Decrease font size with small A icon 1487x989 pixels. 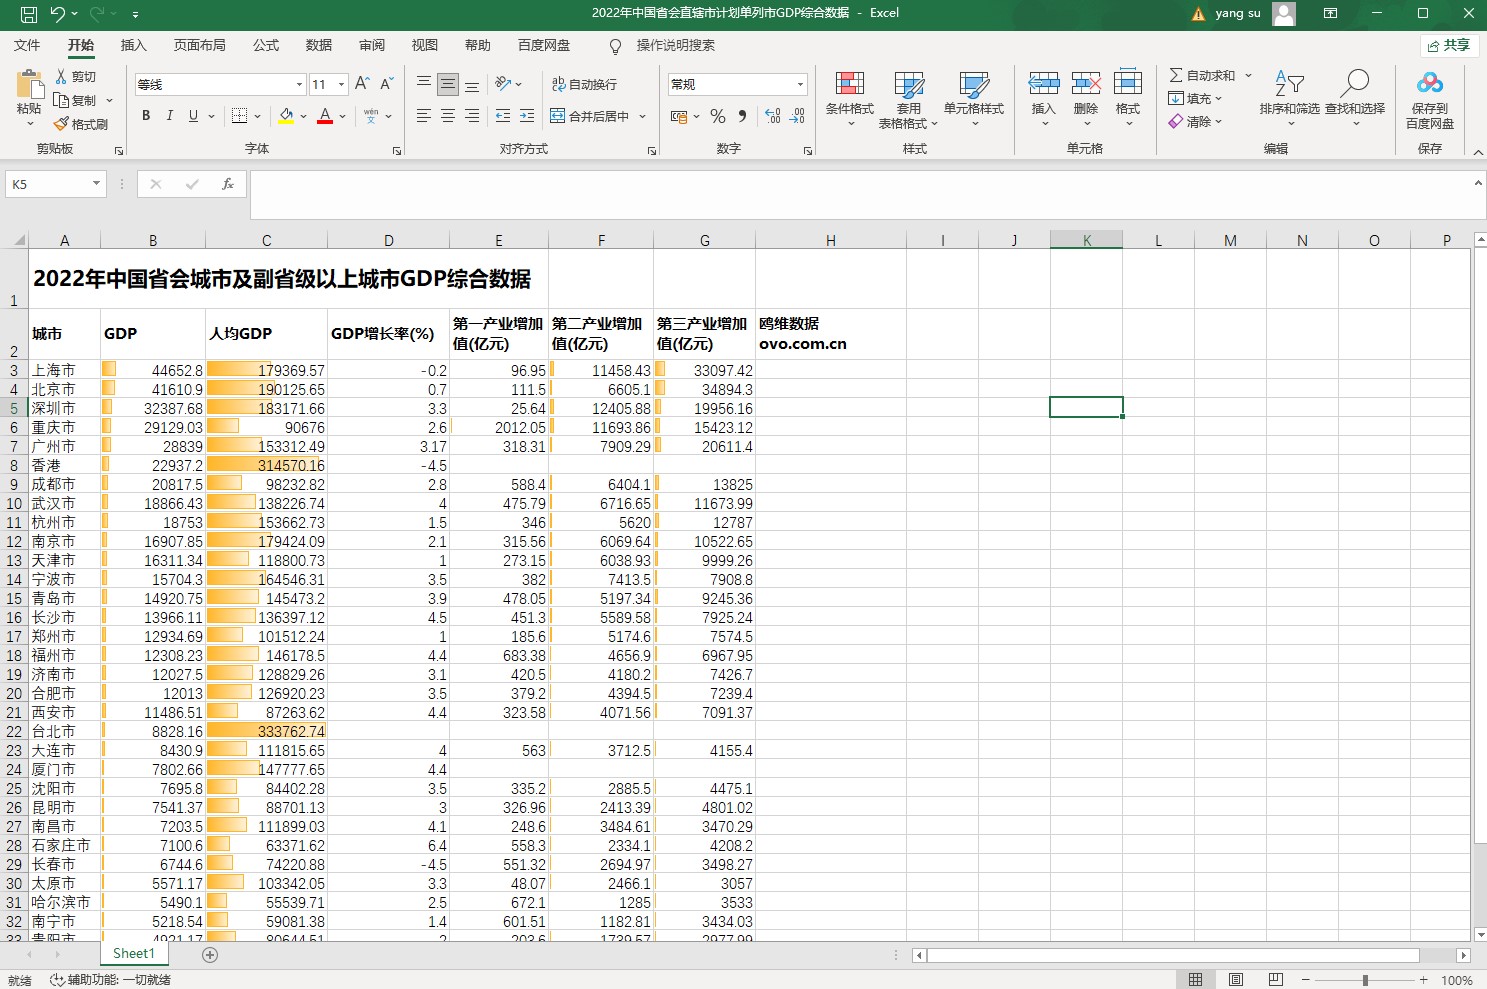(x=386, y=84)
